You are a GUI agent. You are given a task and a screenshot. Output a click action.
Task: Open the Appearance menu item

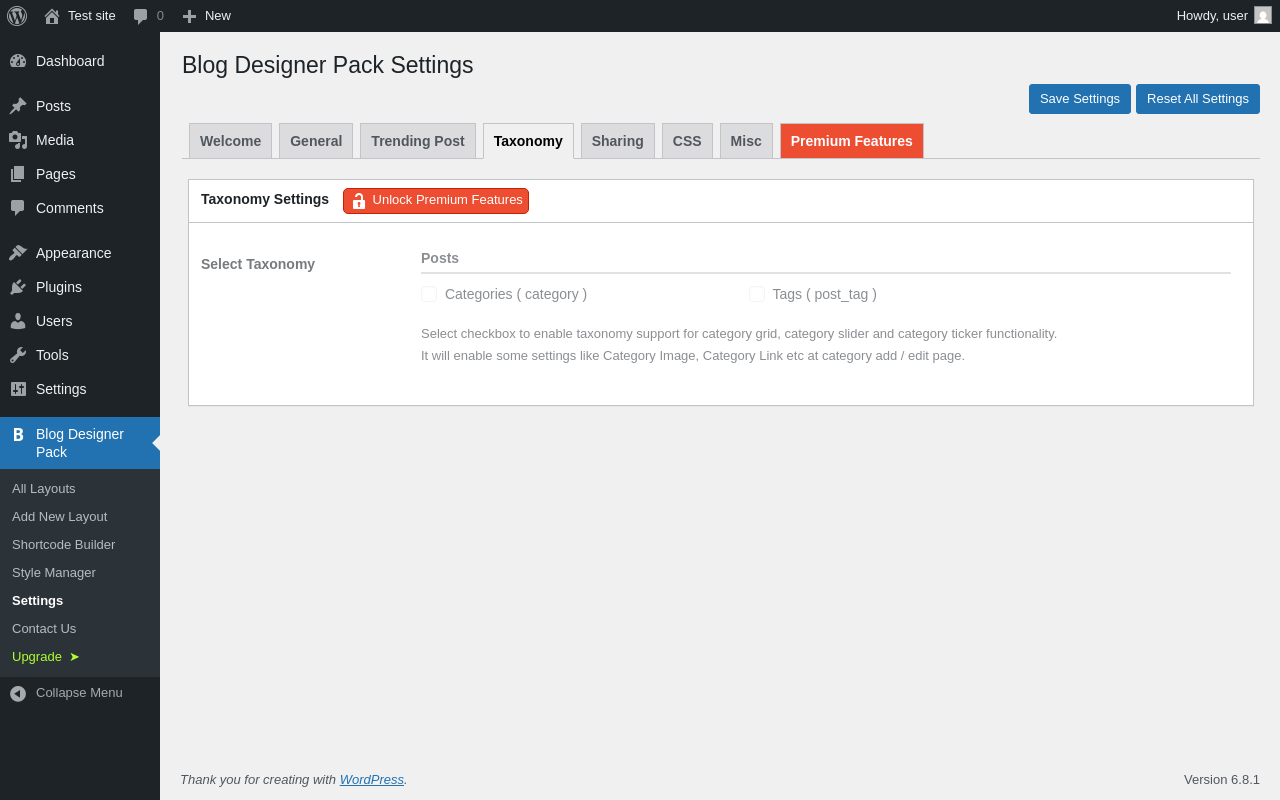pos(80,253)
